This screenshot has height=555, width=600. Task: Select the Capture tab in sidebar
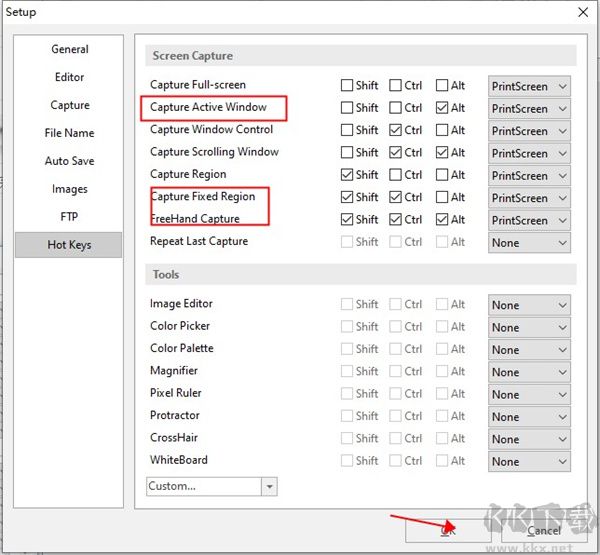[x=69, y=105]
